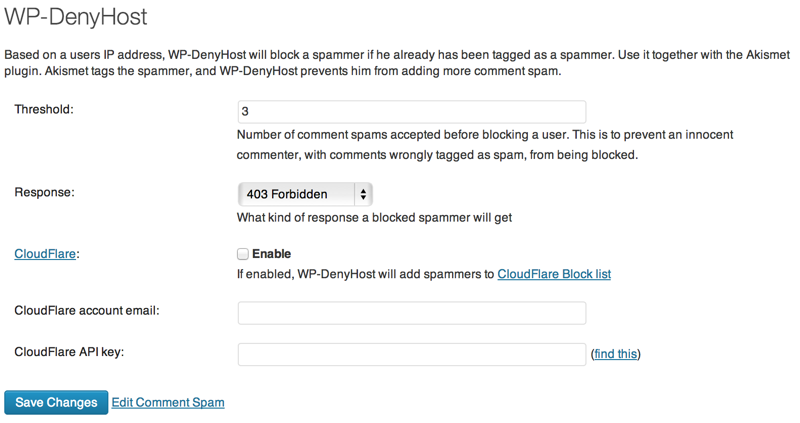The image size is (800, 423).
Task: Click the Response field label
Action: pos(44,192)
